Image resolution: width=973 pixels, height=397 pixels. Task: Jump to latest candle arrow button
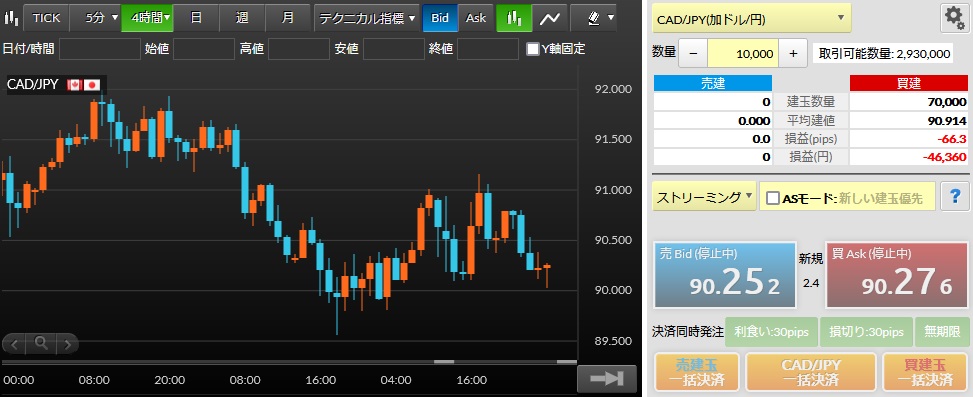[607, 379]
